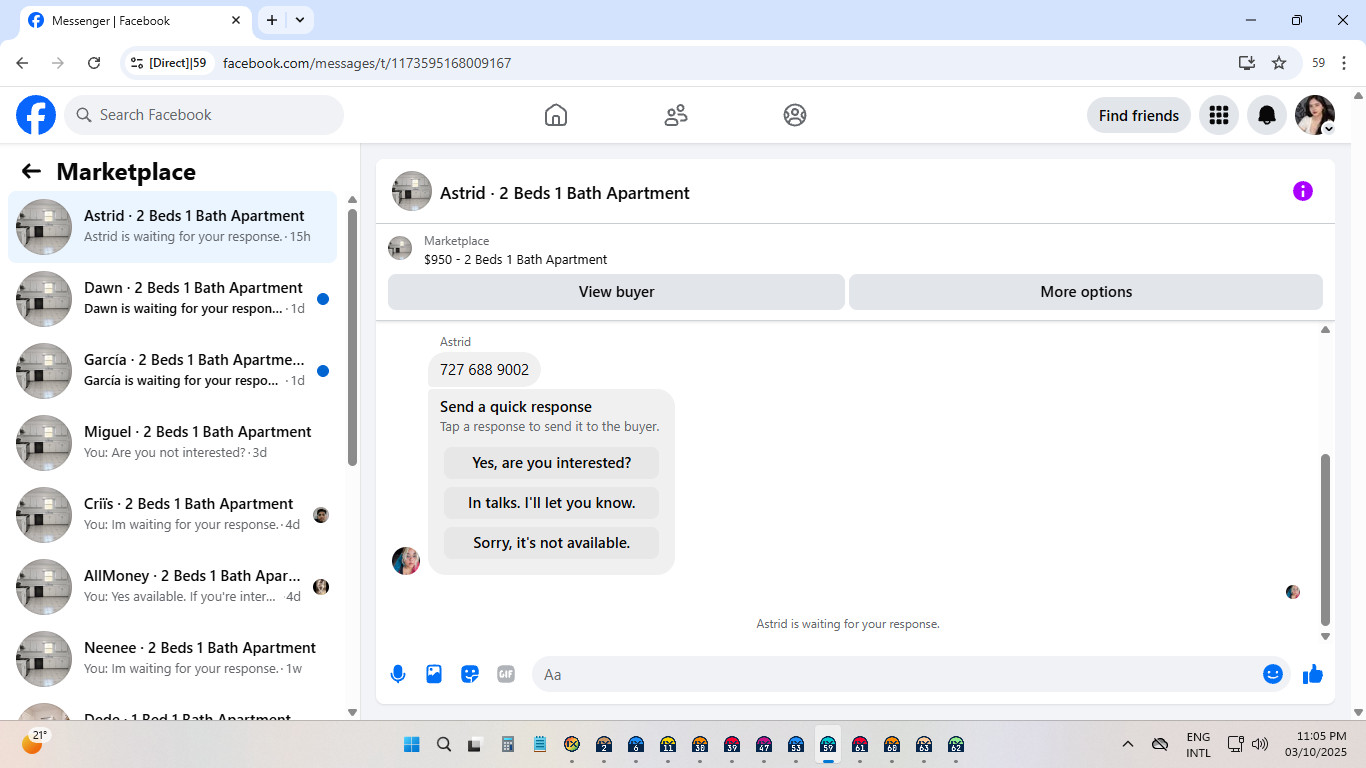This screenshot has height=768, width=1366.
Task: Open AllMoney's apartment conversation
Action: [173, 587]
